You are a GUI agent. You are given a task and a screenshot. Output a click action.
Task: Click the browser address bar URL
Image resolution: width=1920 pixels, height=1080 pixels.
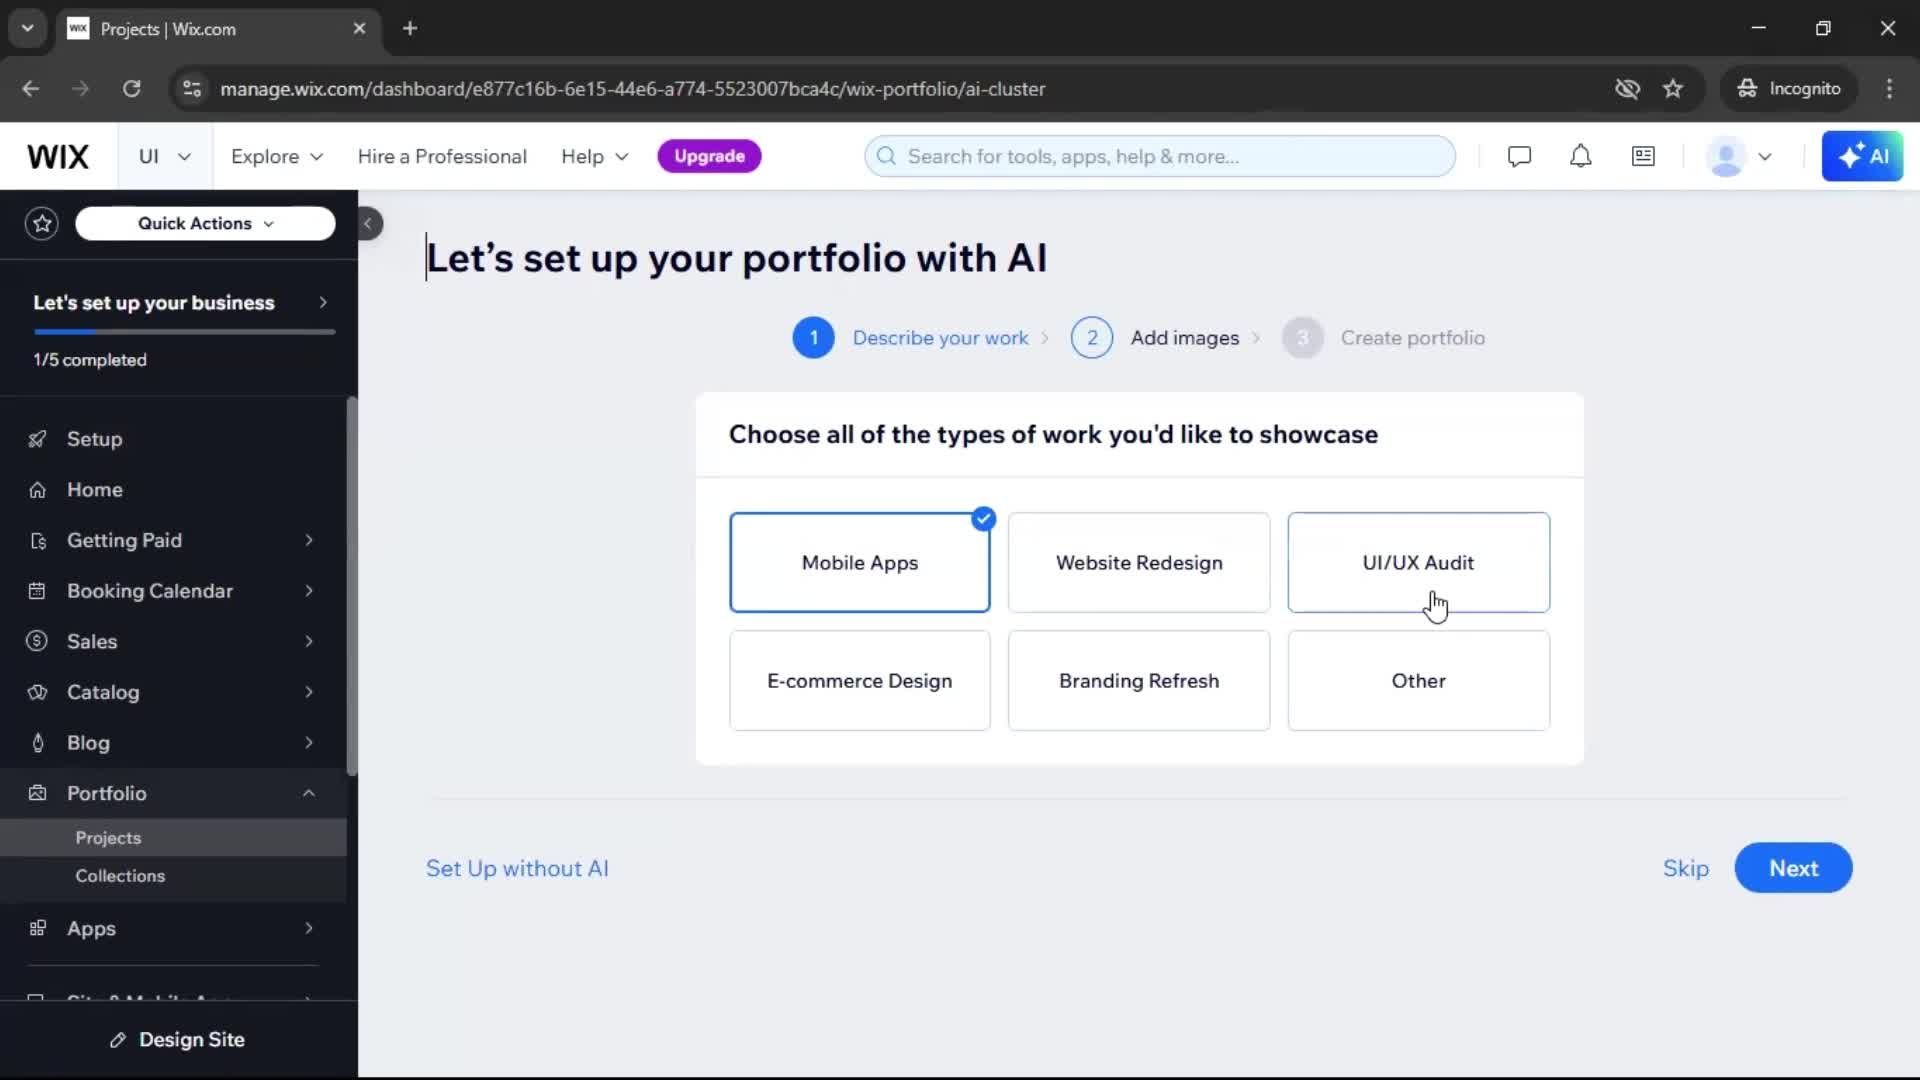click(x=632, y=89)
